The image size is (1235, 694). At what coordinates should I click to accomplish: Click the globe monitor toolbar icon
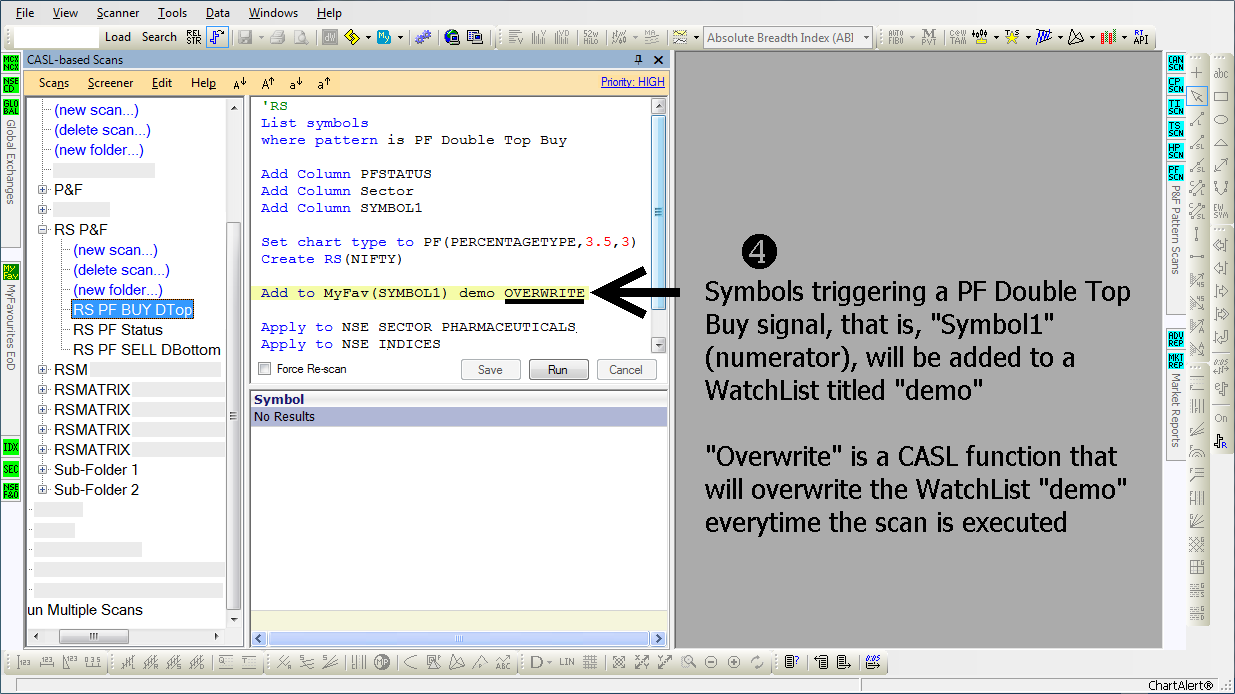[x=452, y=37]
